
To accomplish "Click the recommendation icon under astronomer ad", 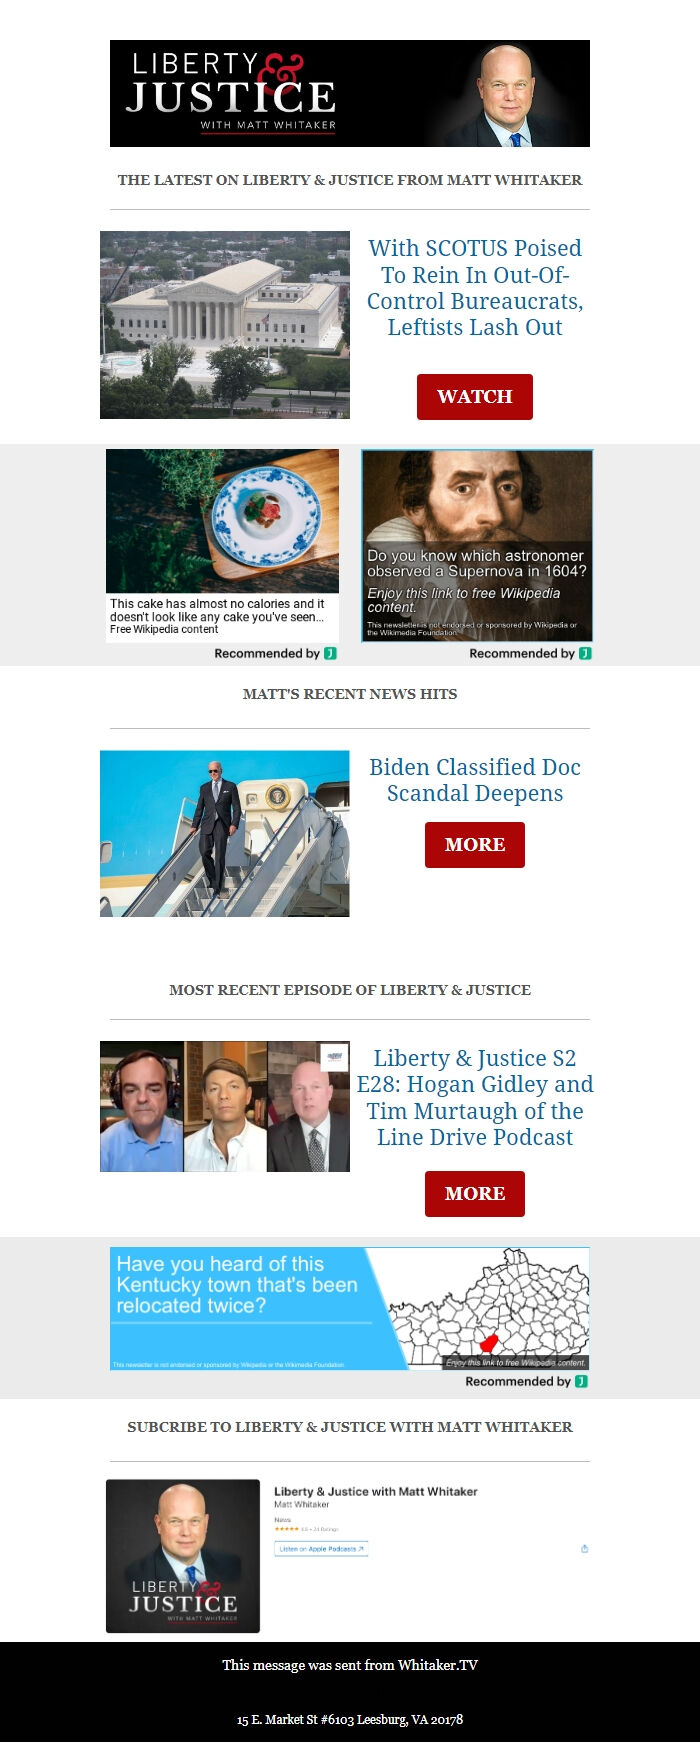I will (586, 653).
